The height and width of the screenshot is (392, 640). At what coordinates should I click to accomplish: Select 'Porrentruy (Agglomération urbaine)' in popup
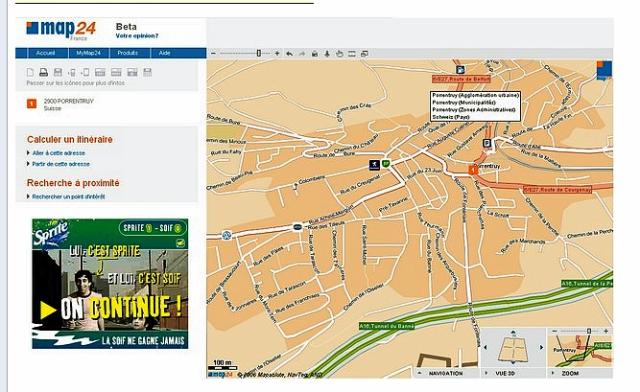pos(476,95)
